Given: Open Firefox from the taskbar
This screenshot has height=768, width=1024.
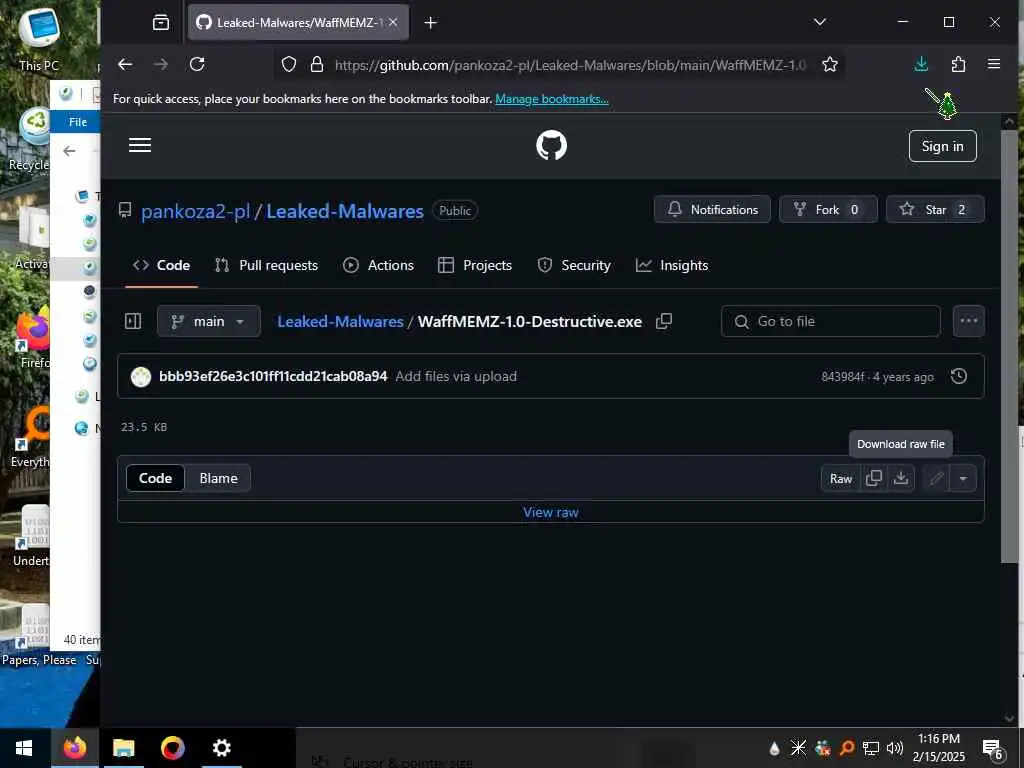Looking at the screenshot, I should click(74, 748).
